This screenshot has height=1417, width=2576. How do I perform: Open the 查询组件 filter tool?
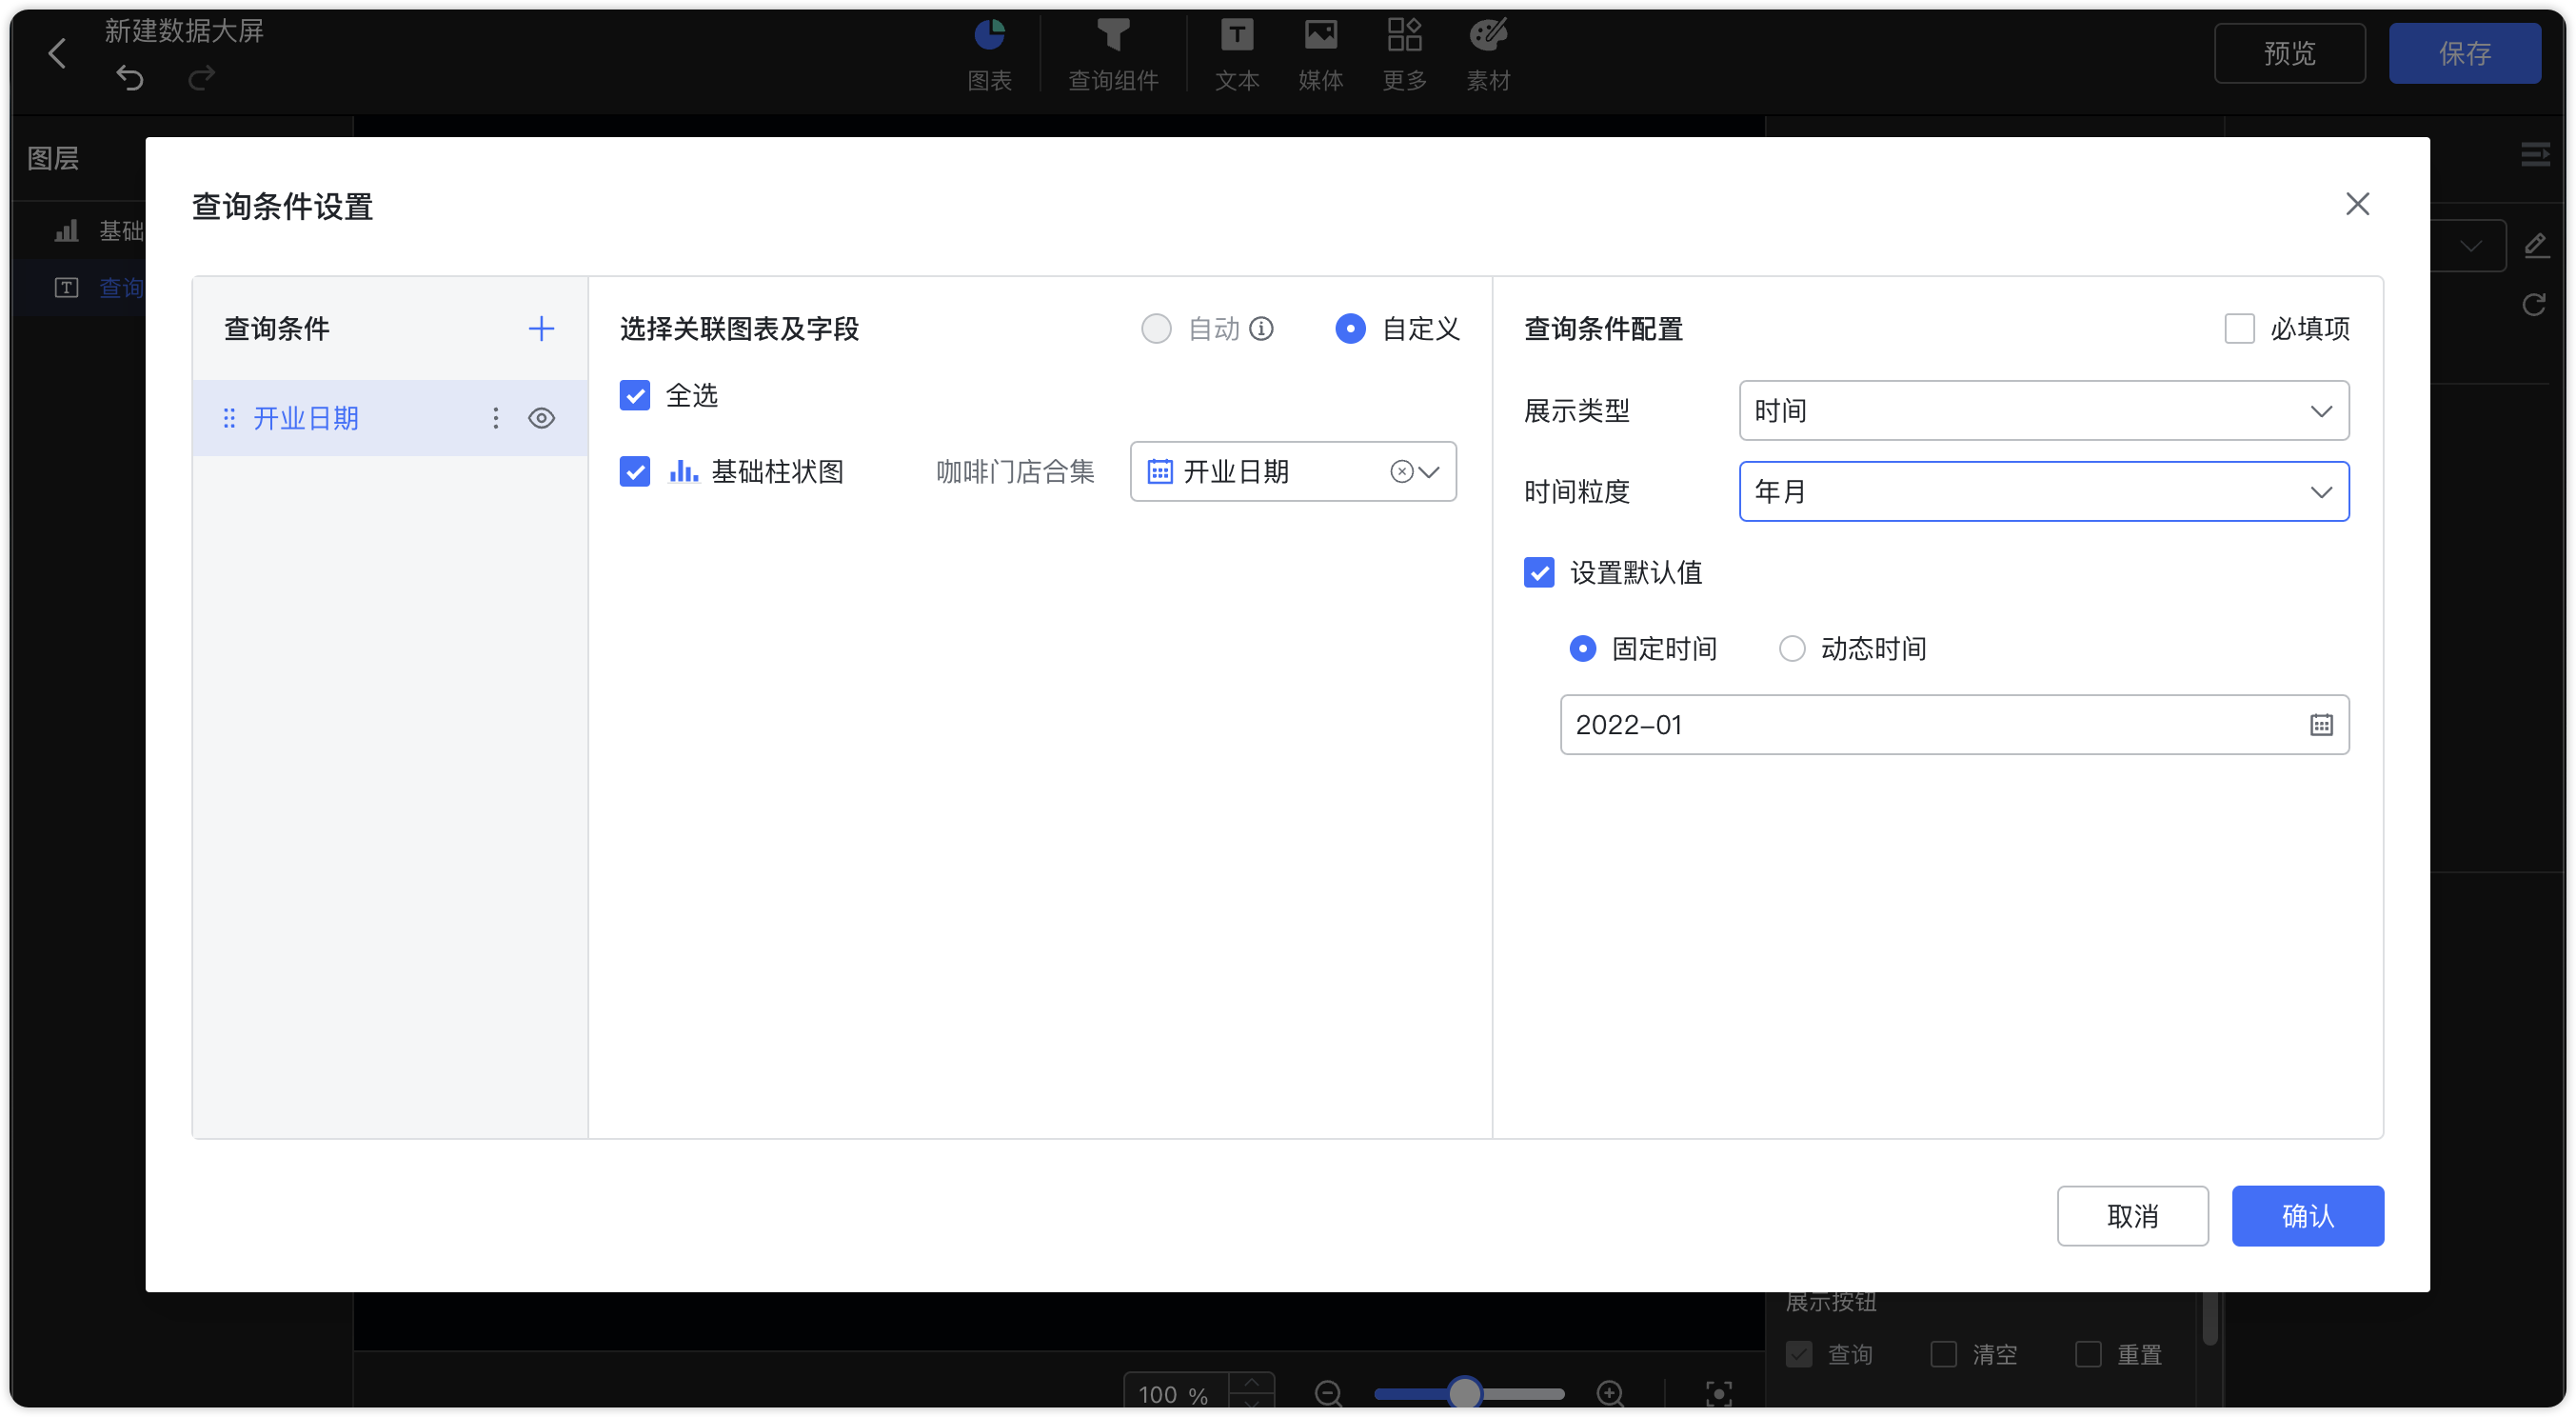click(1113, 54)
